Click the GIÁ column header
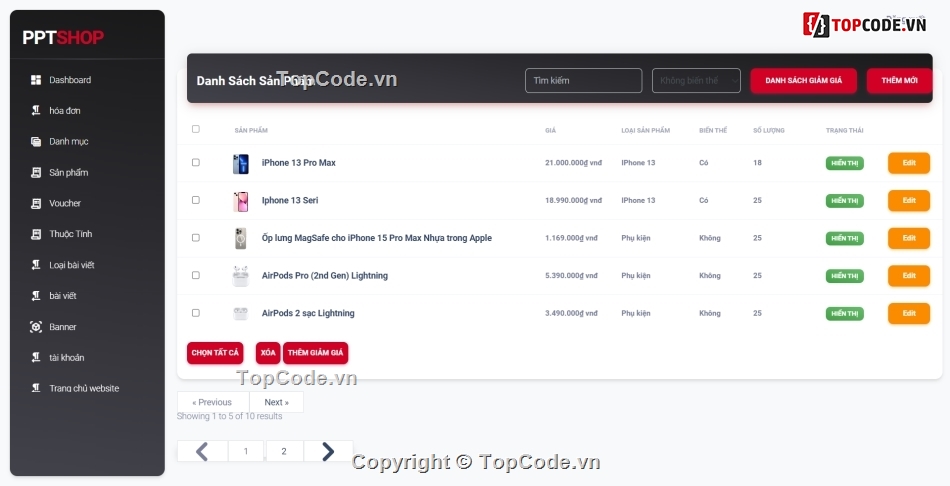The height and width of the screenshot is (486, 950). (550, 130)
